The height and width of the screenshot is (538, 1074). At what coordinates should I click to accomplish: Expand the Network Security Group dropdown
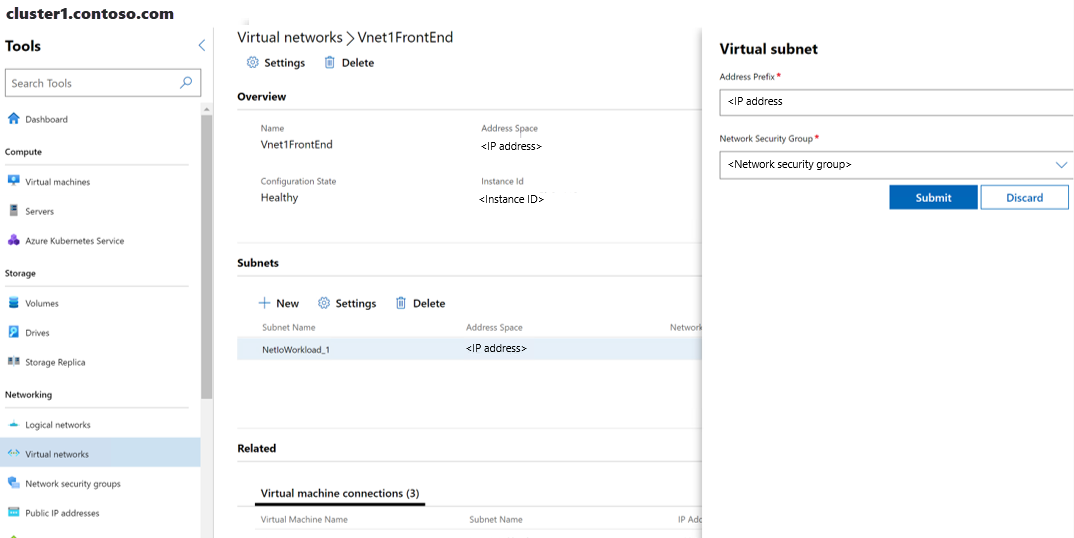coord(1061,165)
